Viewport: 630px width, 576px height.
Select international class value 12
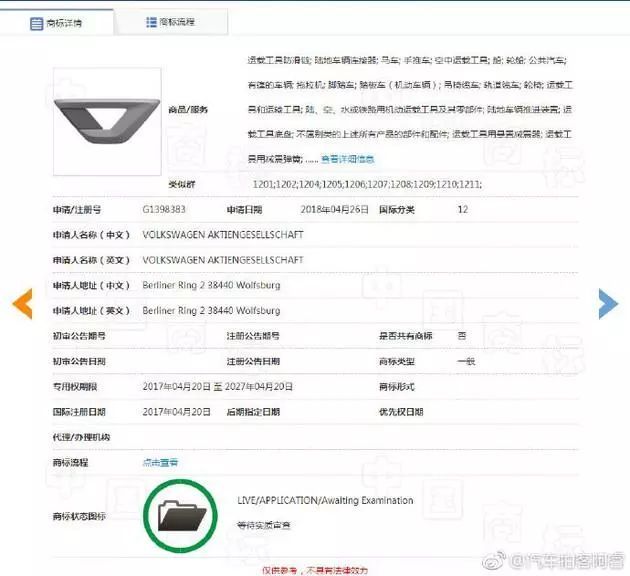[462, 209]
